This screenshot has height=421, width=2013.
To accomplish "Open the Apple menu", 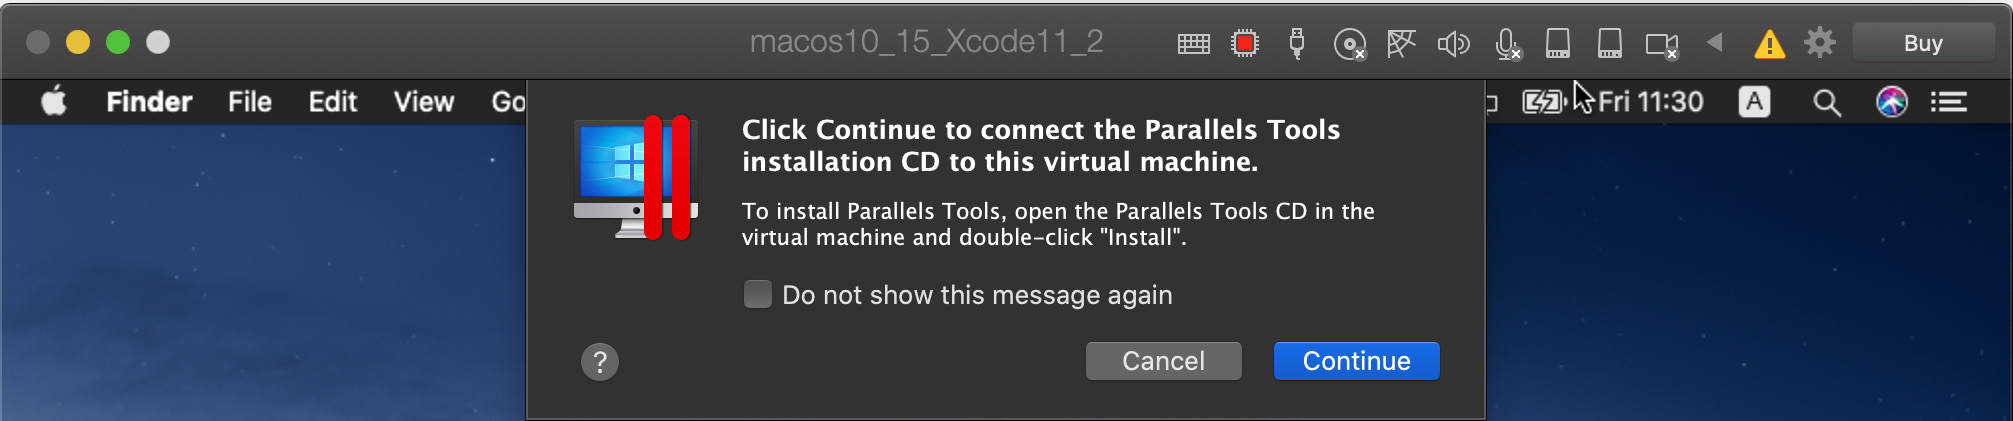I will pyautogui.click(x=54, y=101).
